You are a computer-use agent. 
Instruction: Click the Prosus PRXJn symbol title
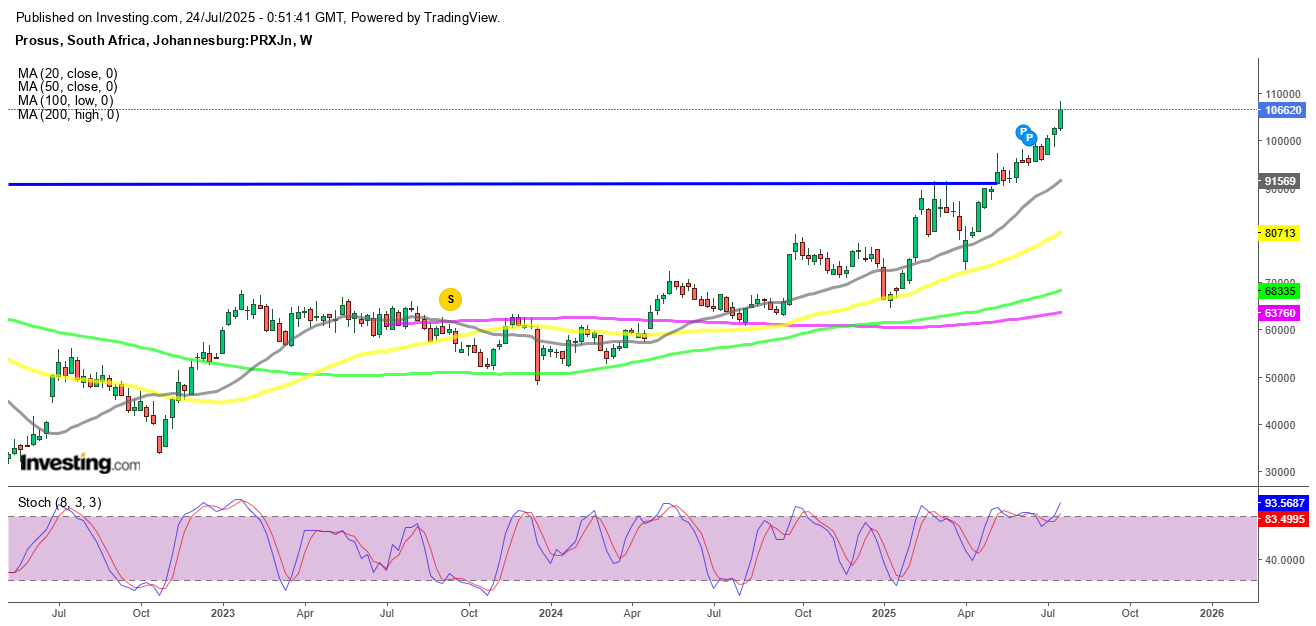coord(165,40)
